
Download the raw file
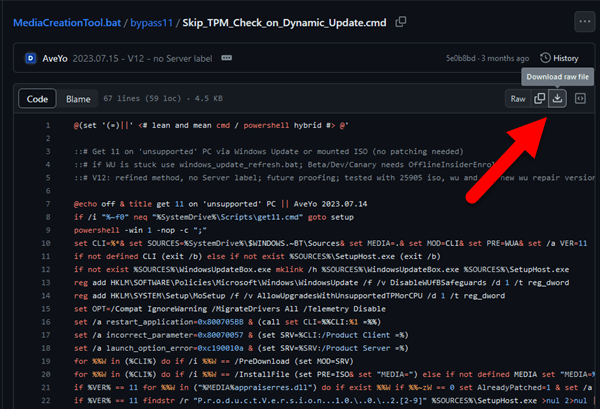tap(557, 98)
